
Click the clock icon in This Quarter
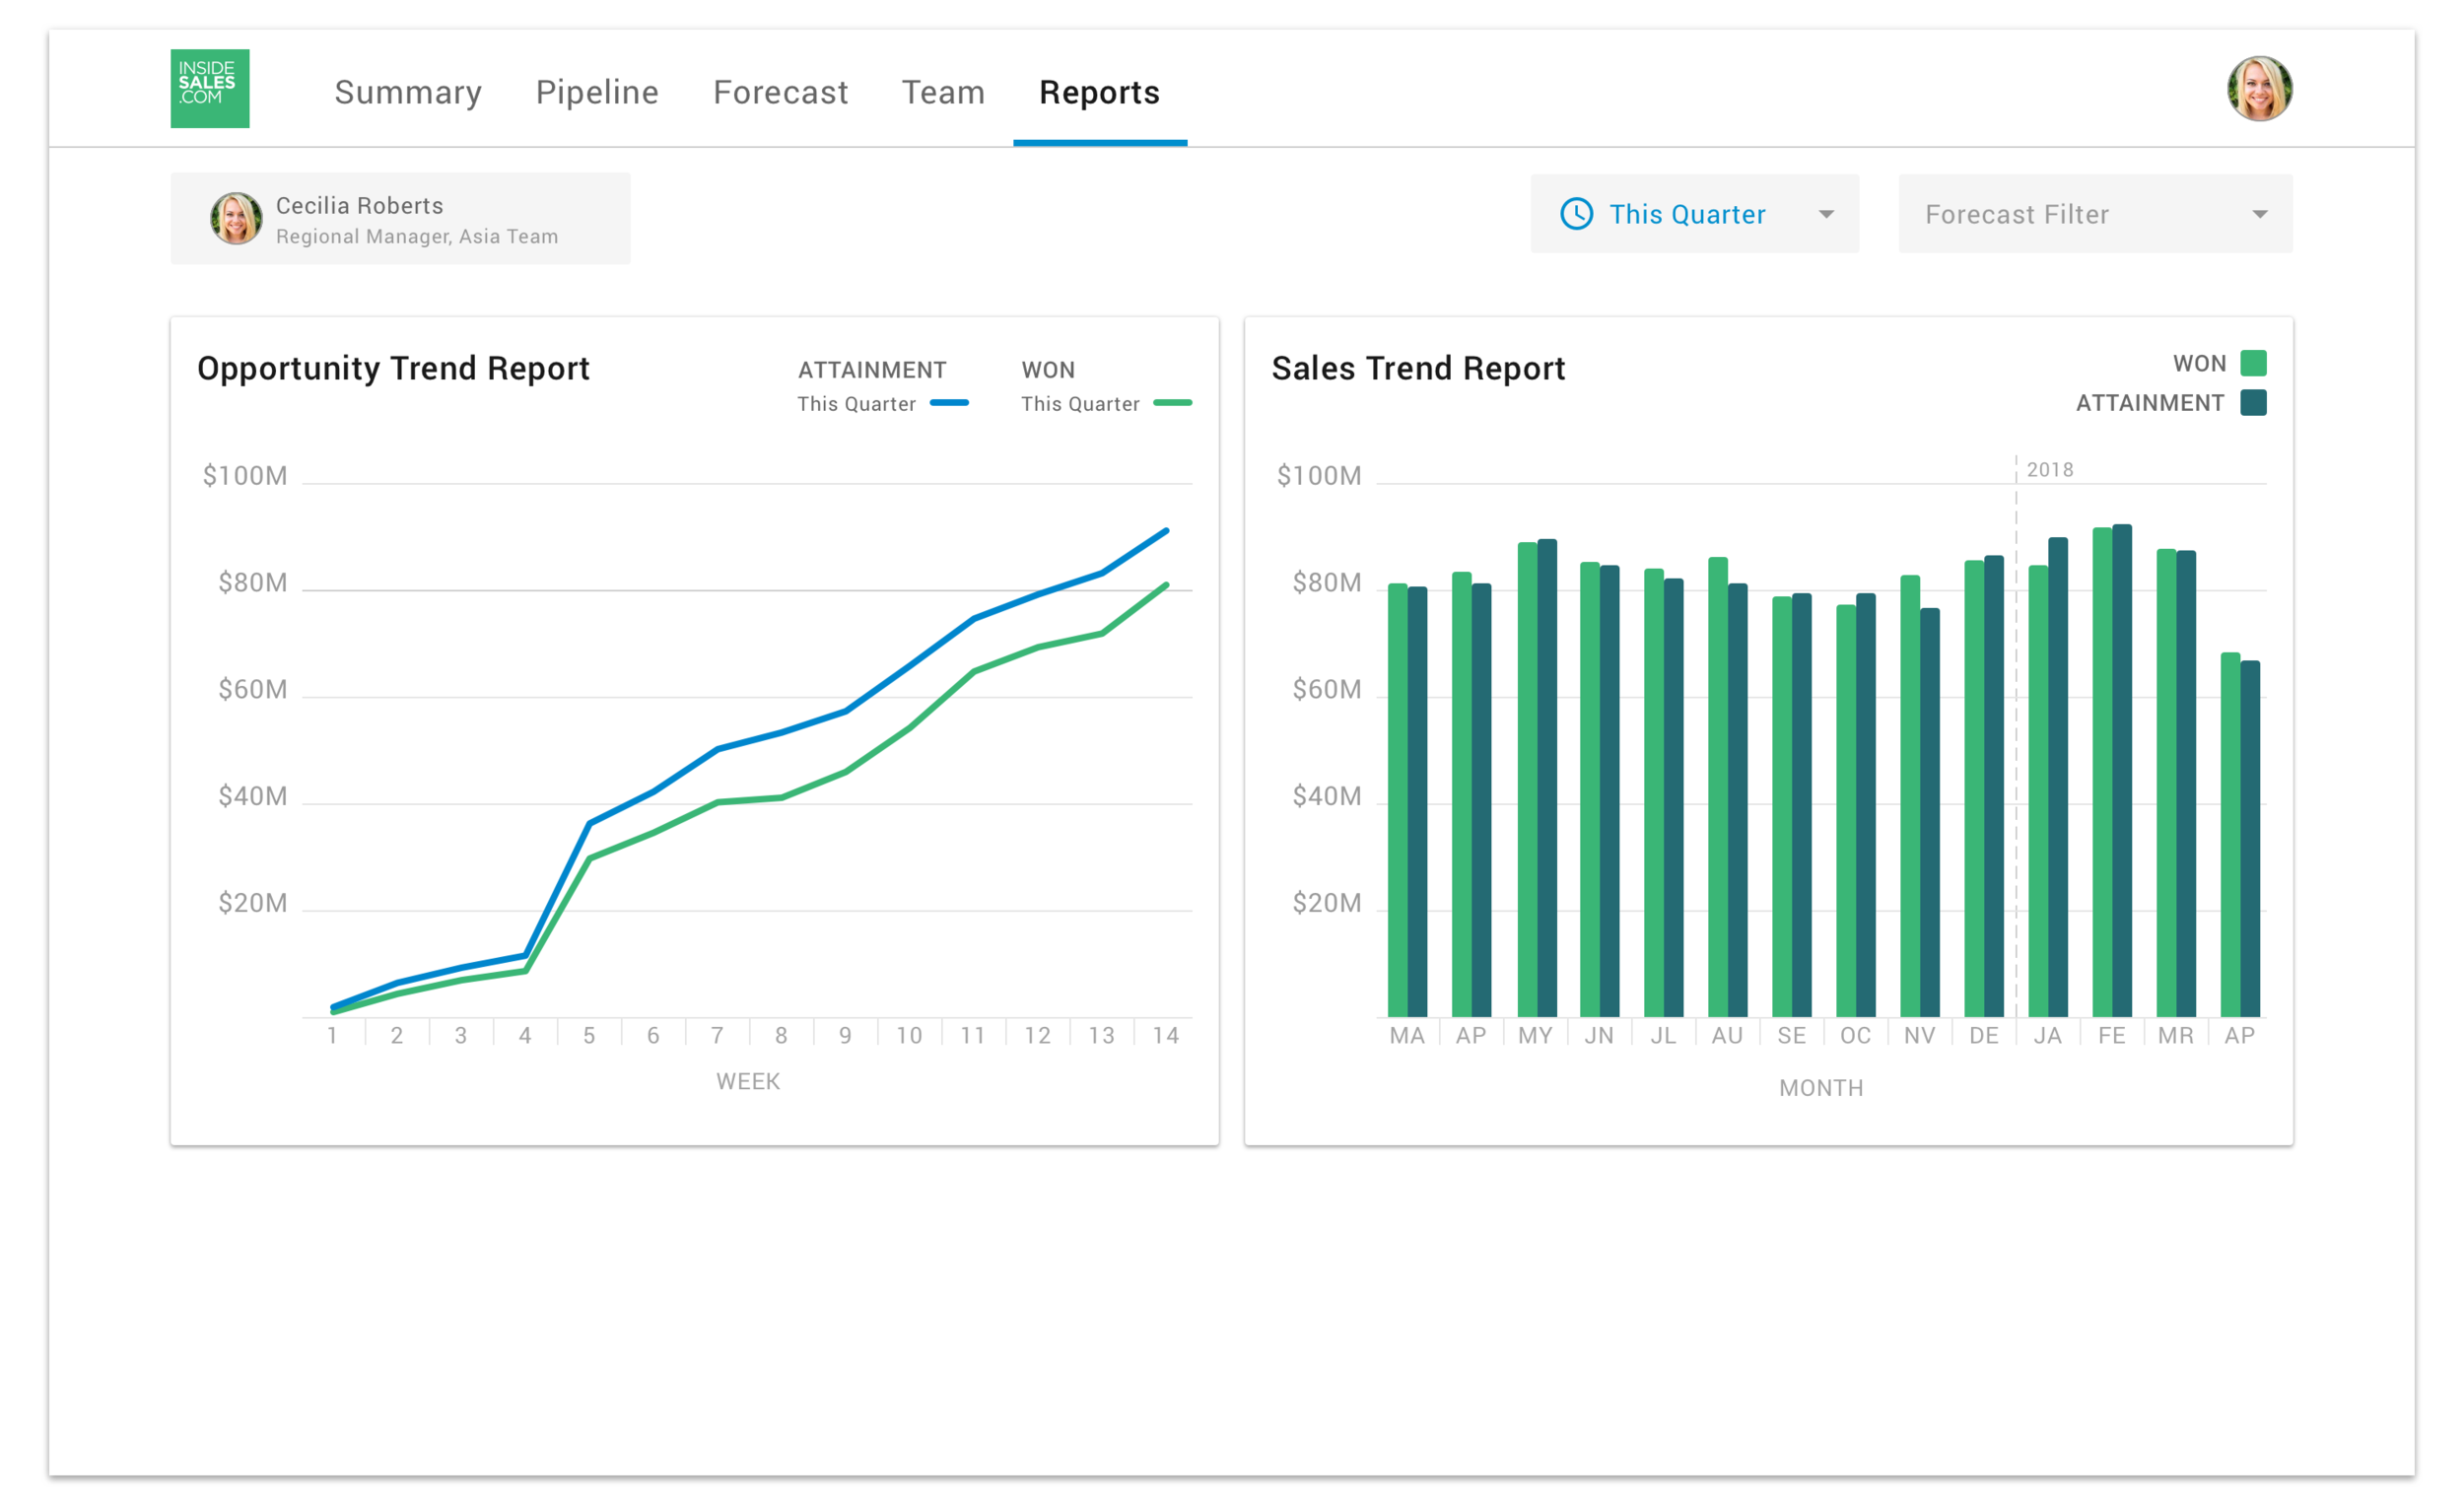(x=1576, y=214)
